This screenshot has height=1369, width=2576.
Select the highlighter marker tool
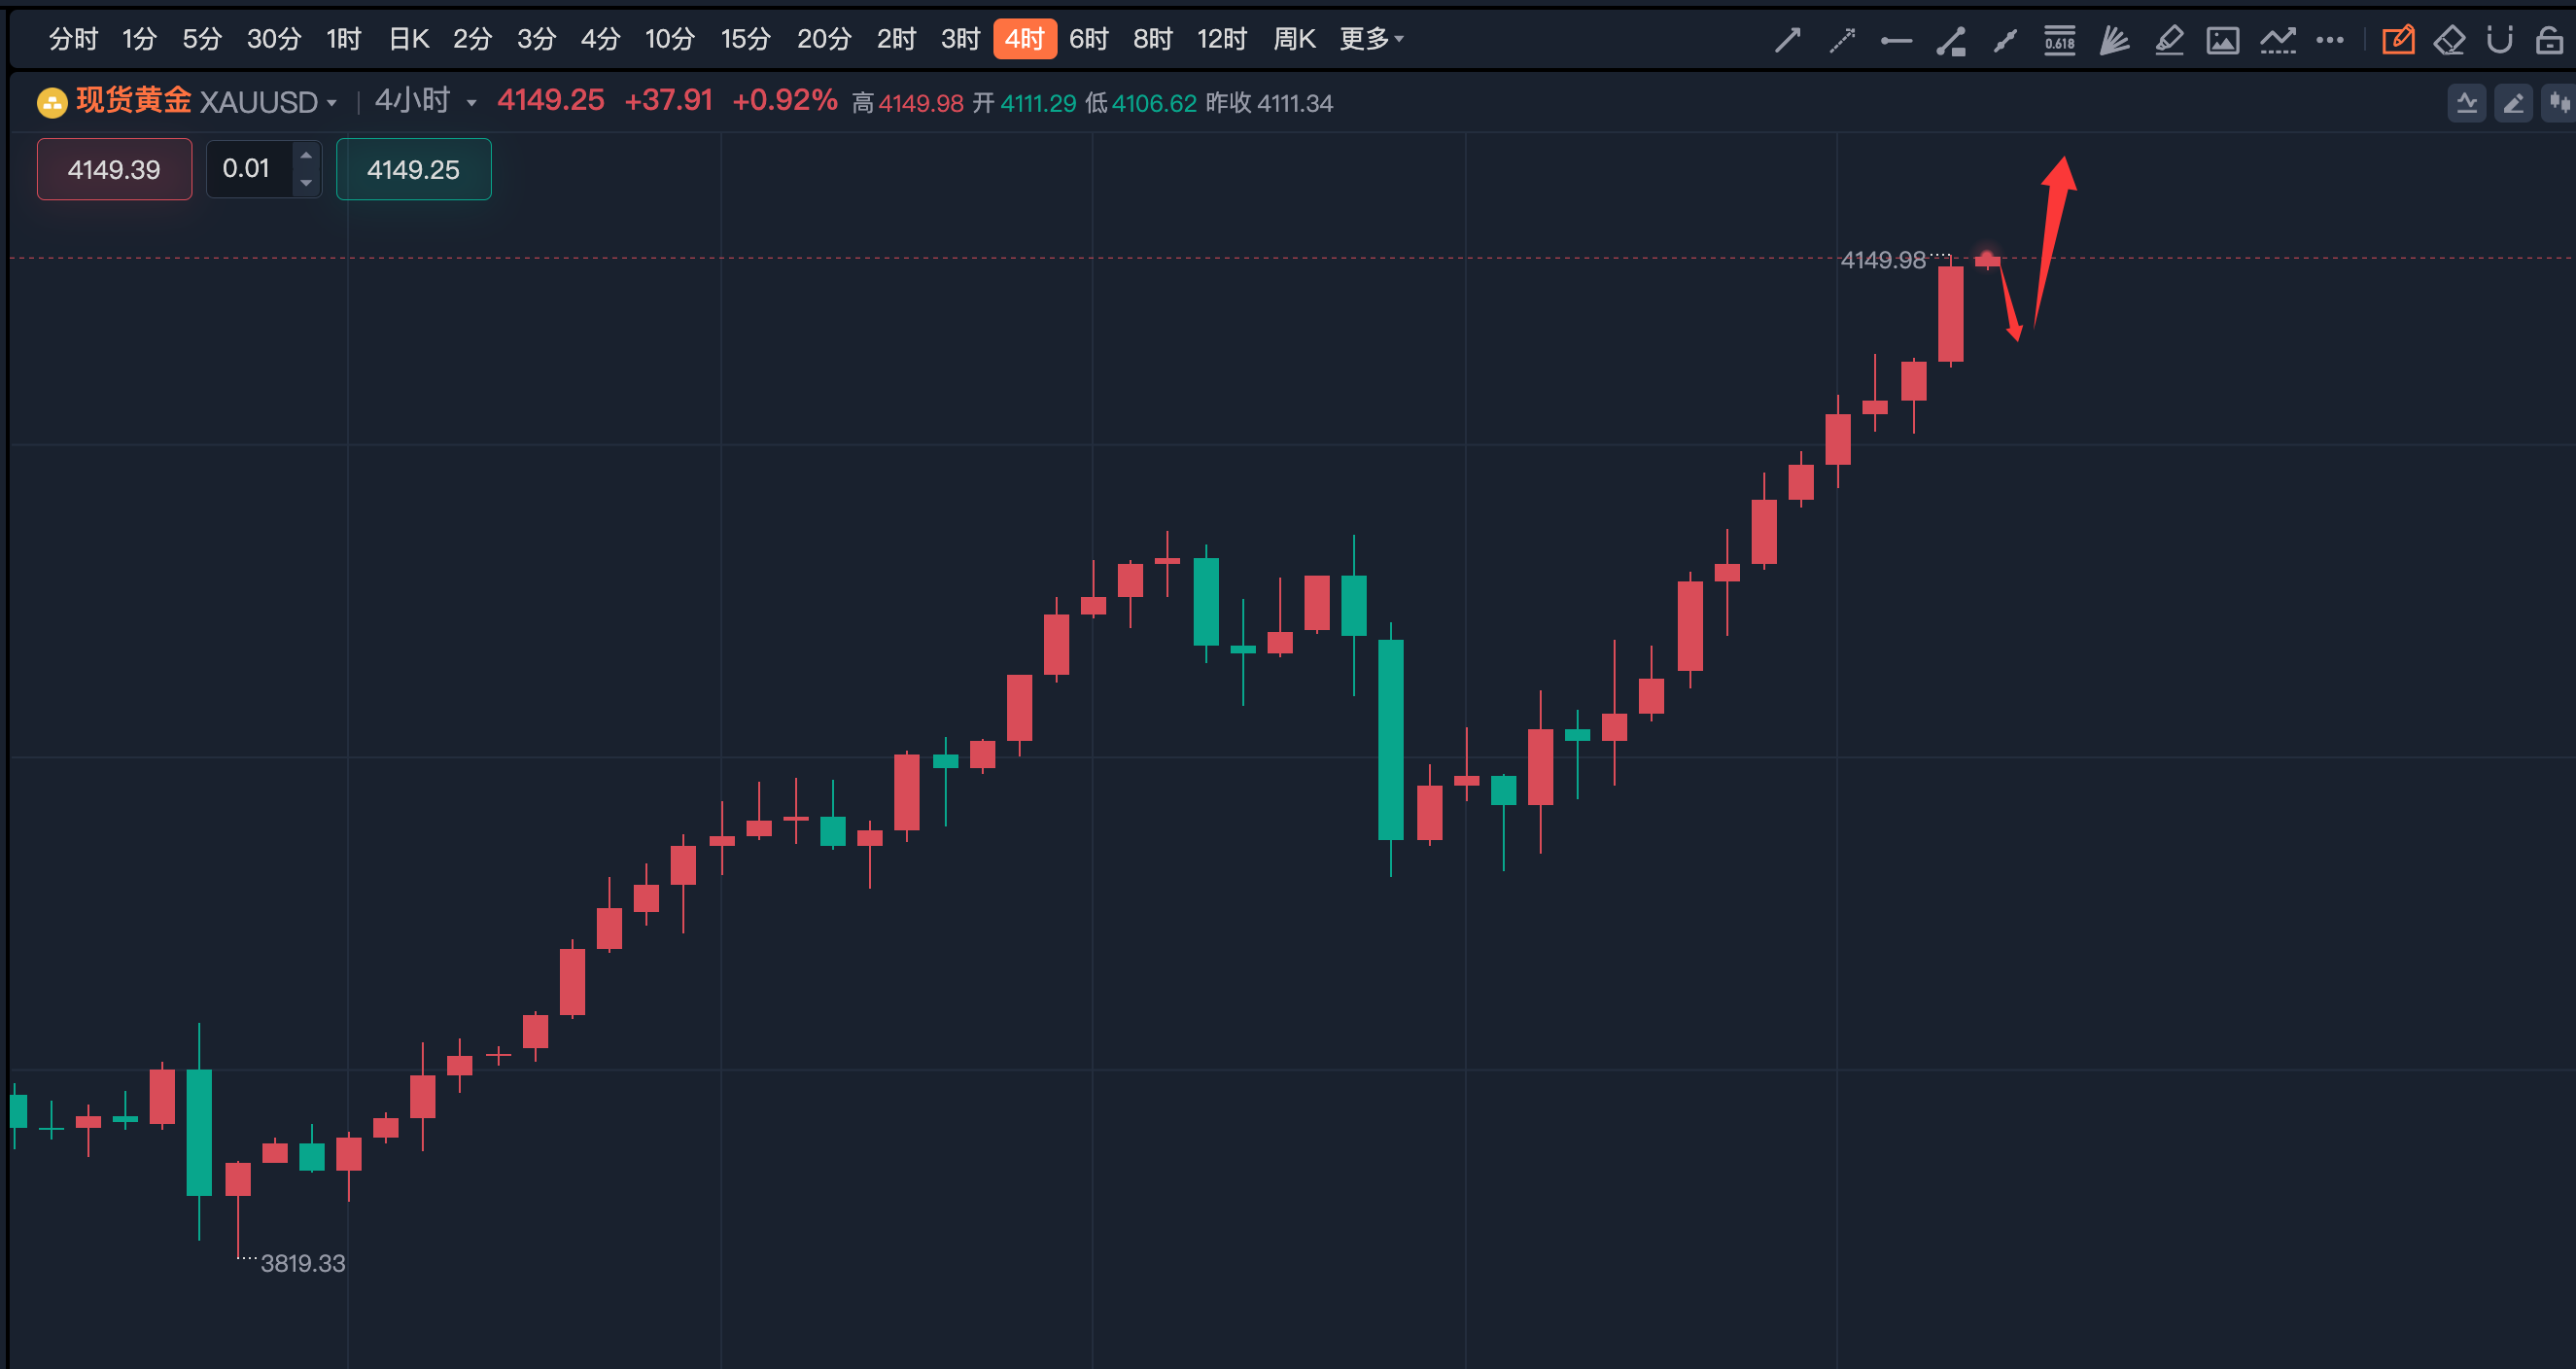(x=2168, y=40)
